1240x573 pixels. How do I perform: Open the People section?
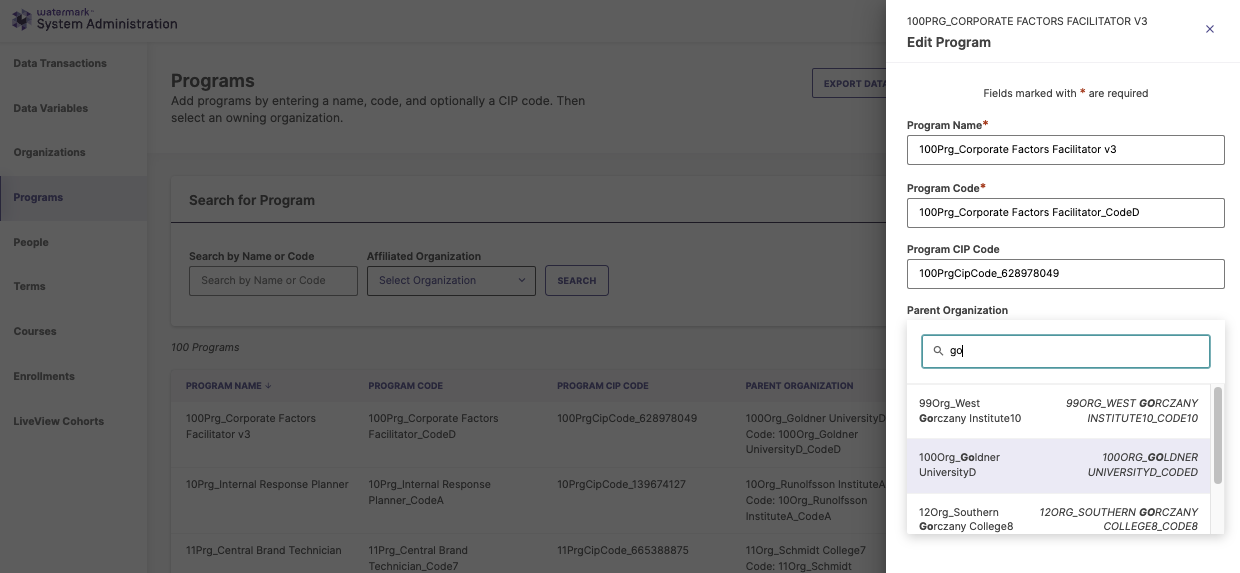[74, 242]
